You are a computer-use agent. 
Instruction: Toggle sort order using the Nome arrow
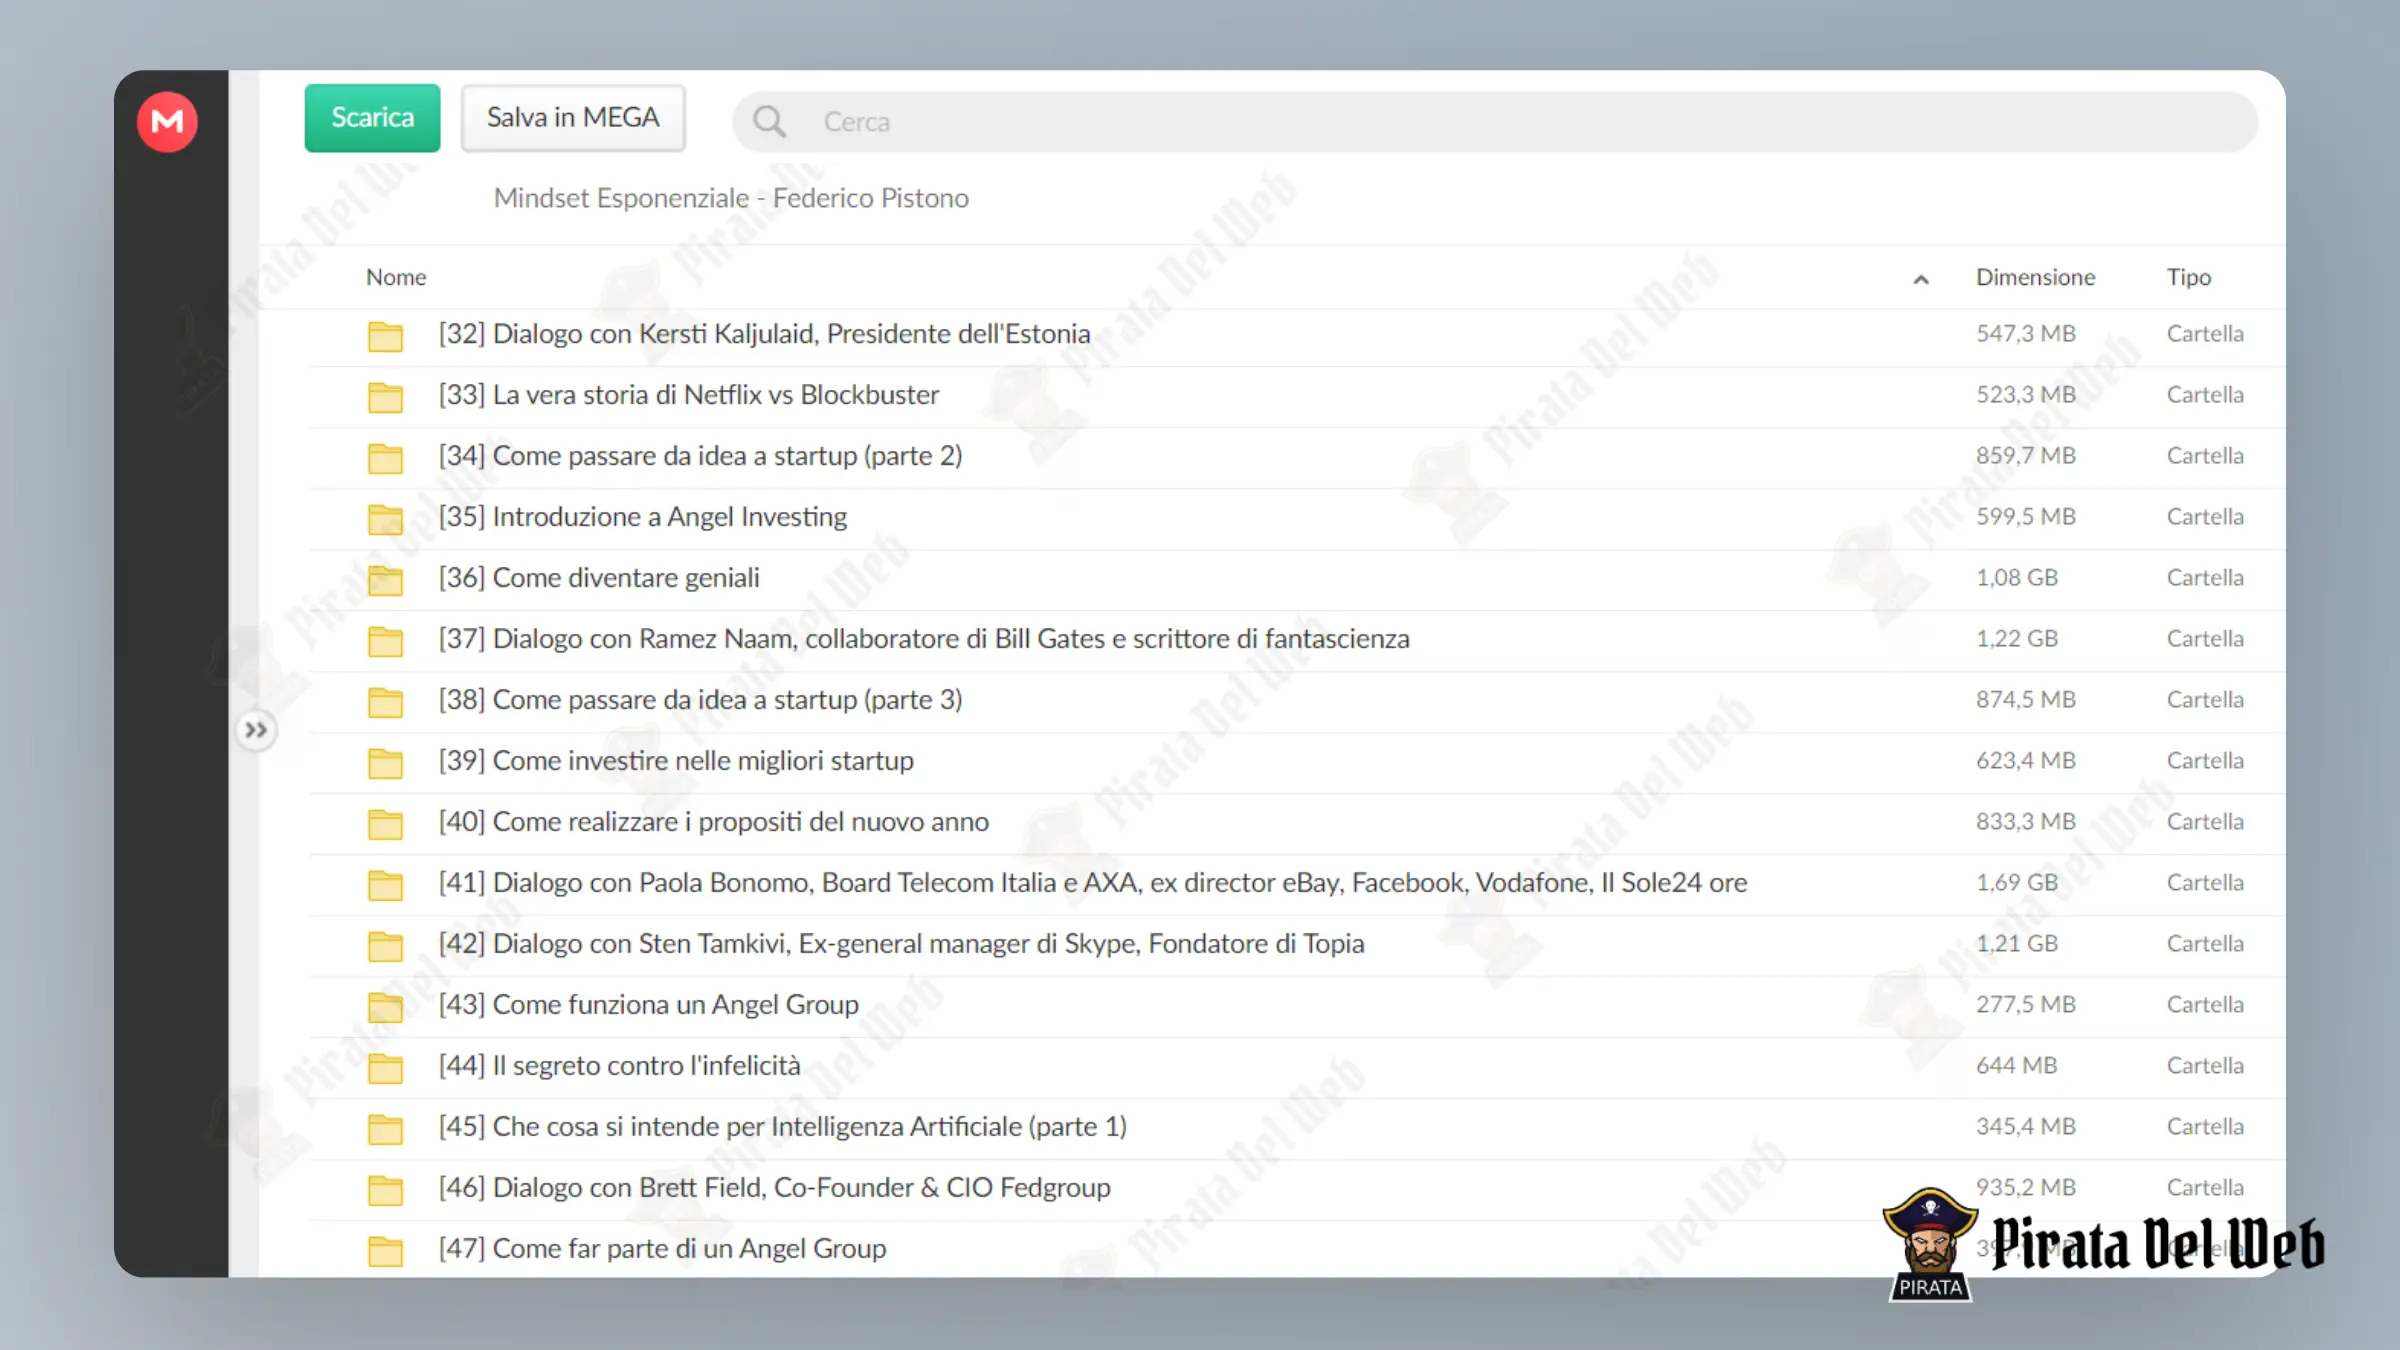pyautogui.click(x=1920, y=279)
